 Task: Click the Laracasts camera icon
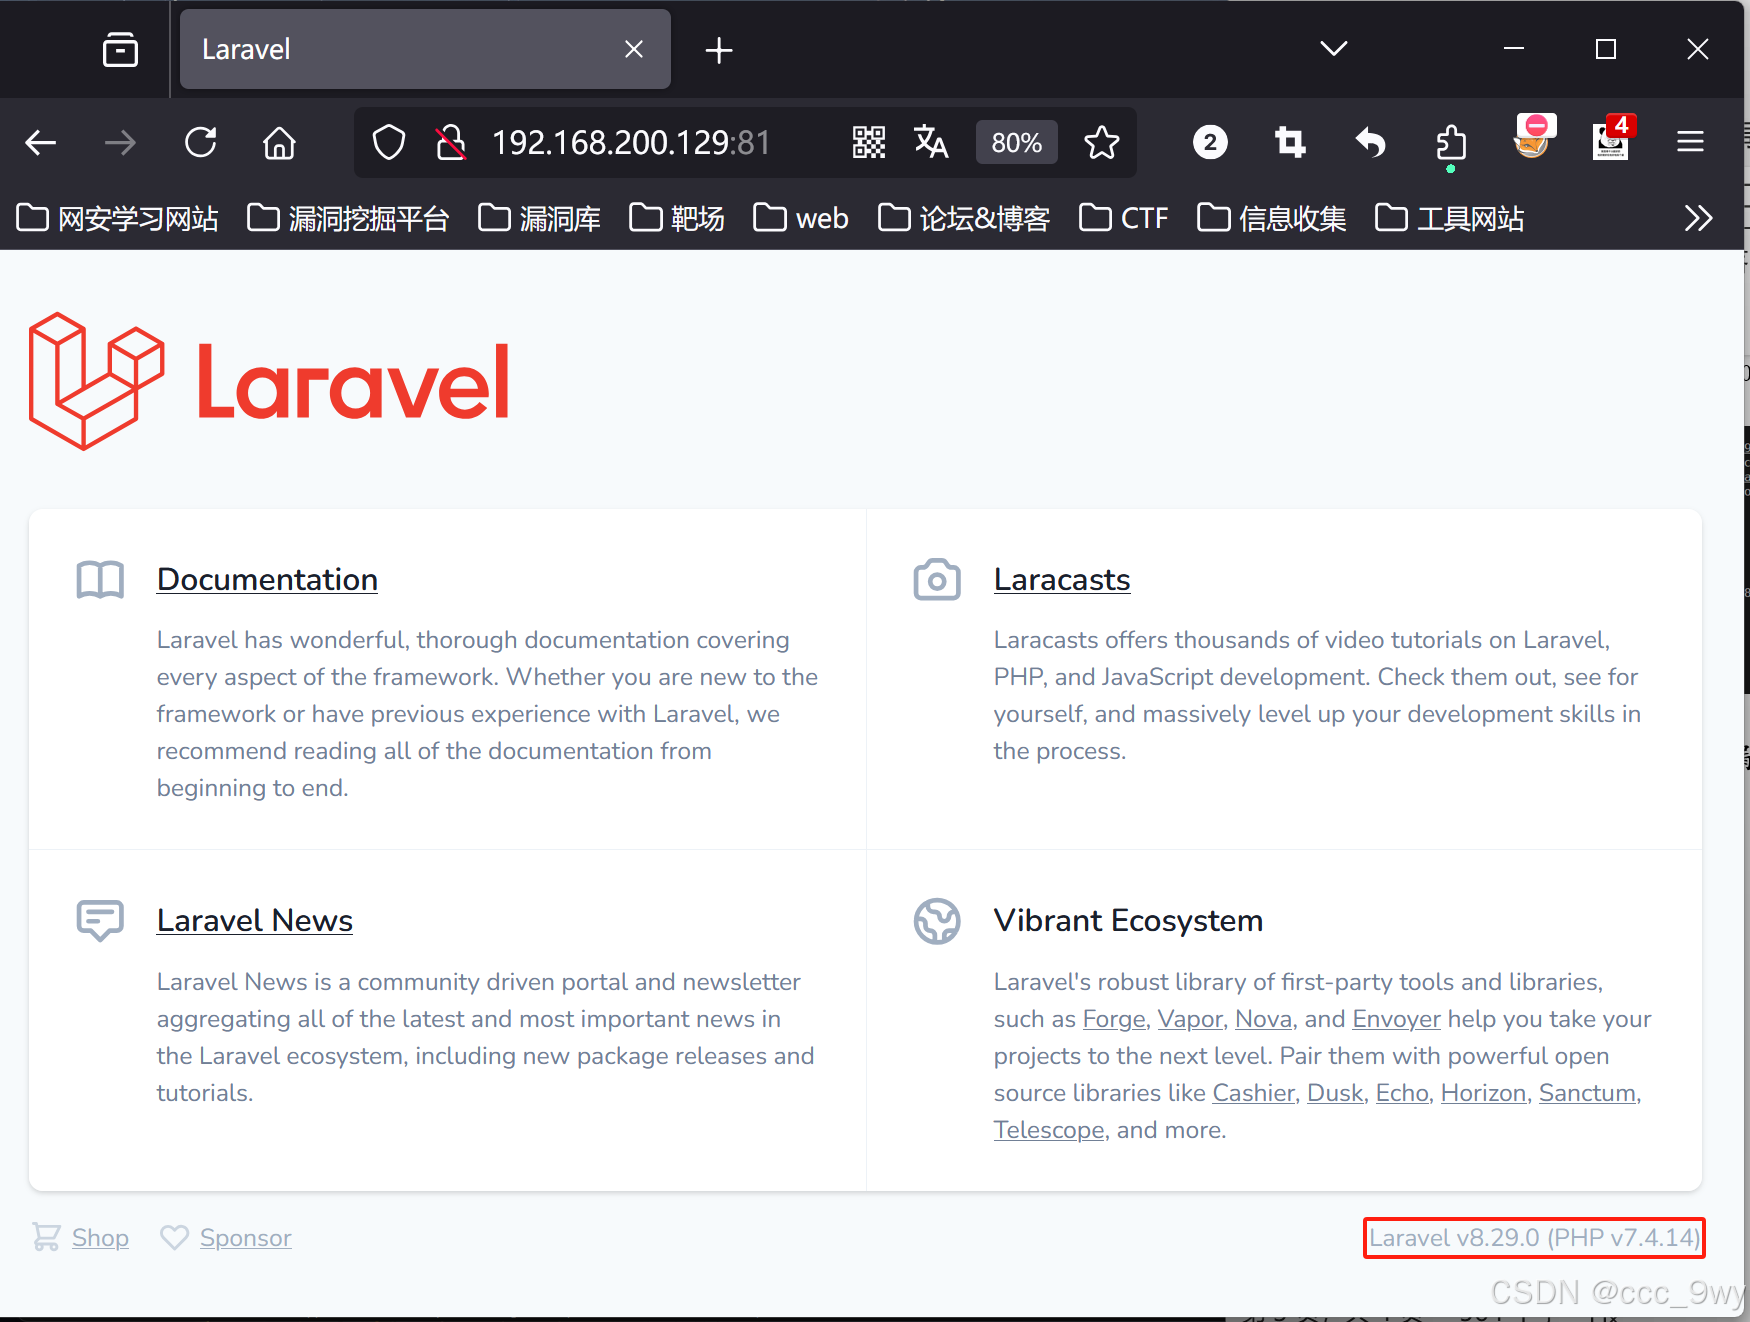coord(937,580)
